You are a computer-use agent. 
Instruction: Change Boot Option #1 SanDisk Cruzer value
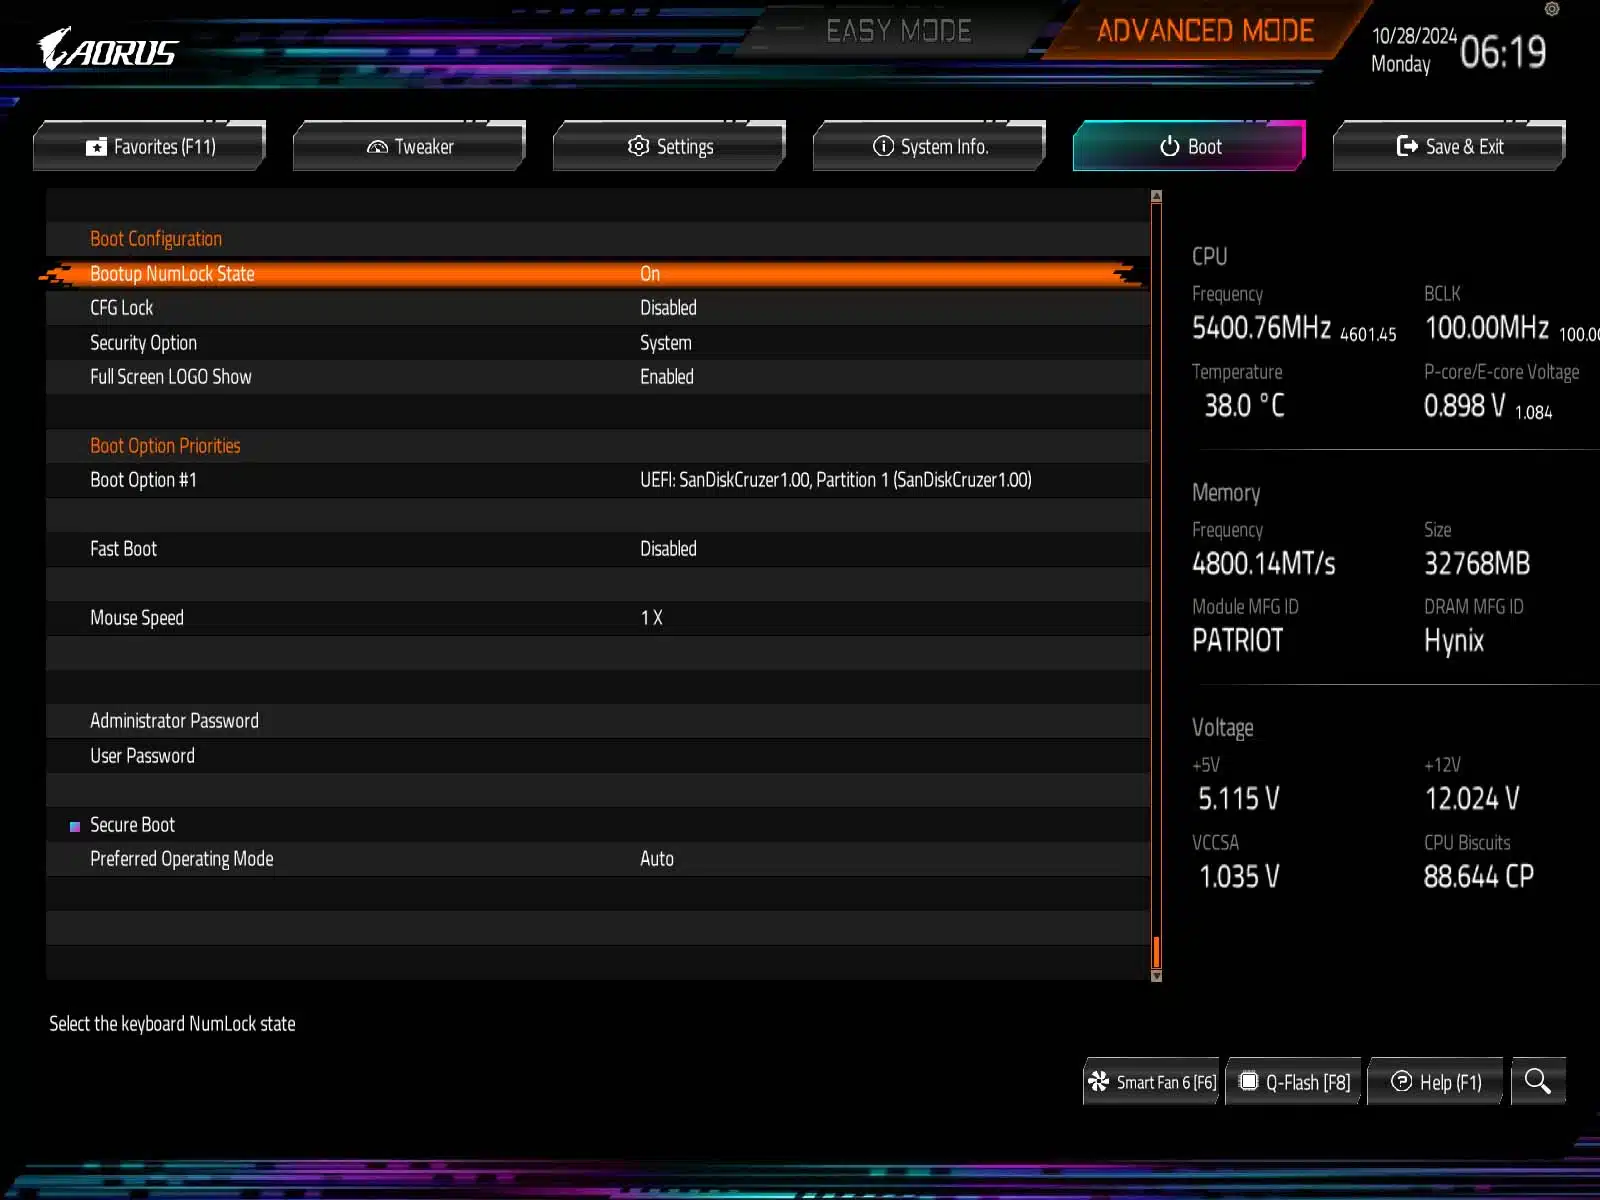836,480
